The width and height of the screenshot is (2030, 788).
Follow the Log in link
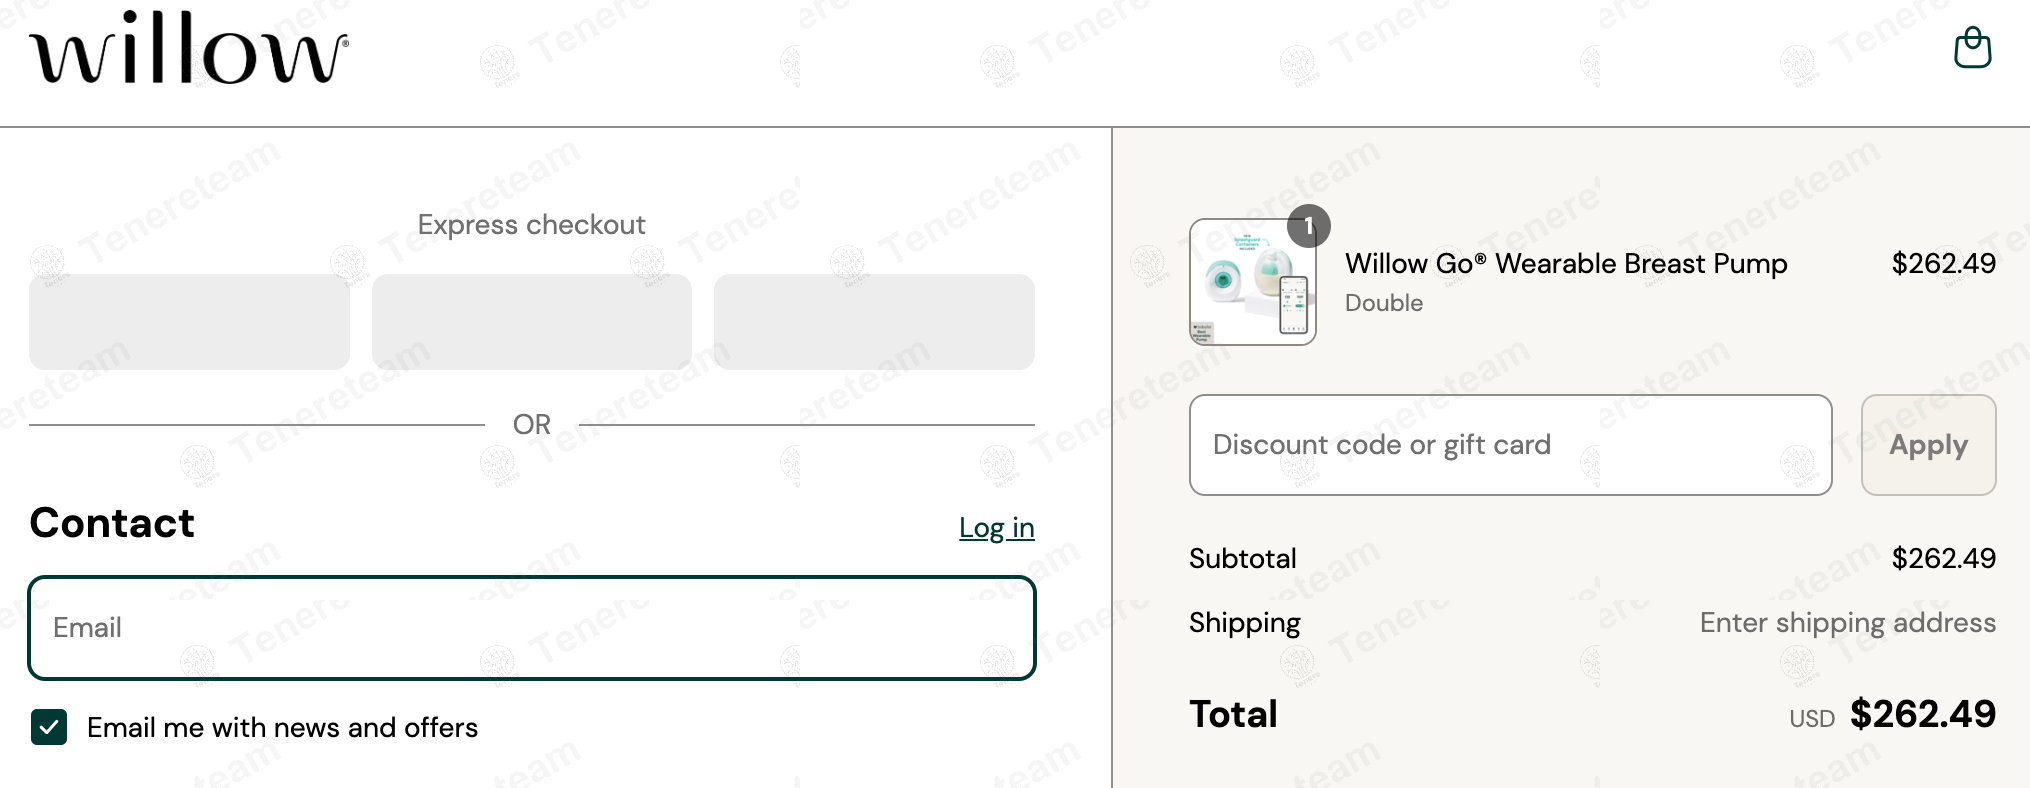pos(996,527)
